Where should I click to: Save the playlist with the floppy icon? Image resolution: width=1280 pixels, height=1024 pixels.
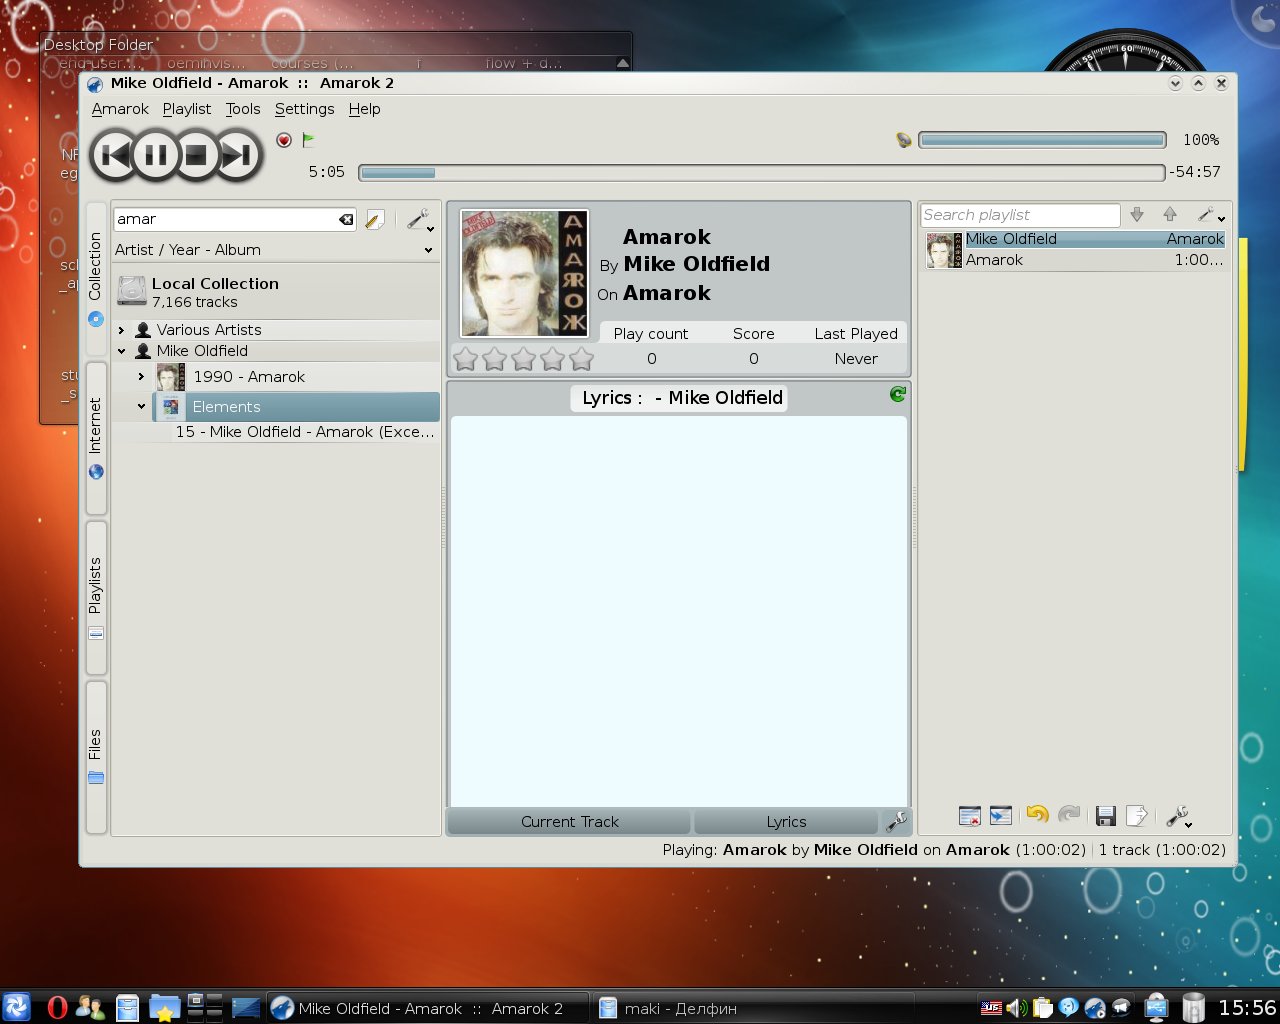(x=1106, y=816)
